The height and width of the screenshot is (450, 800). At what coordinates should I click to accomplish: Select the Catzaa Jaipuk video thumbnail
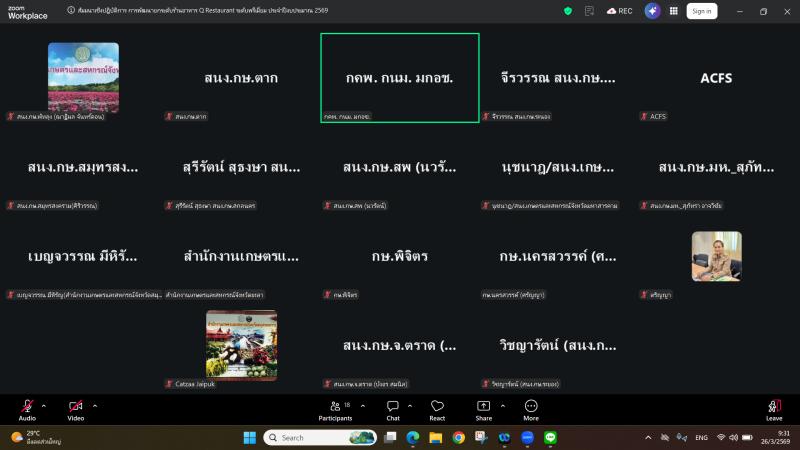coord(241,344)
